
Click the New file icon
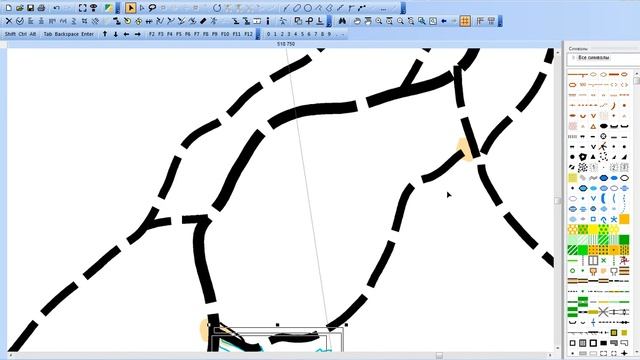coord(9,8)
